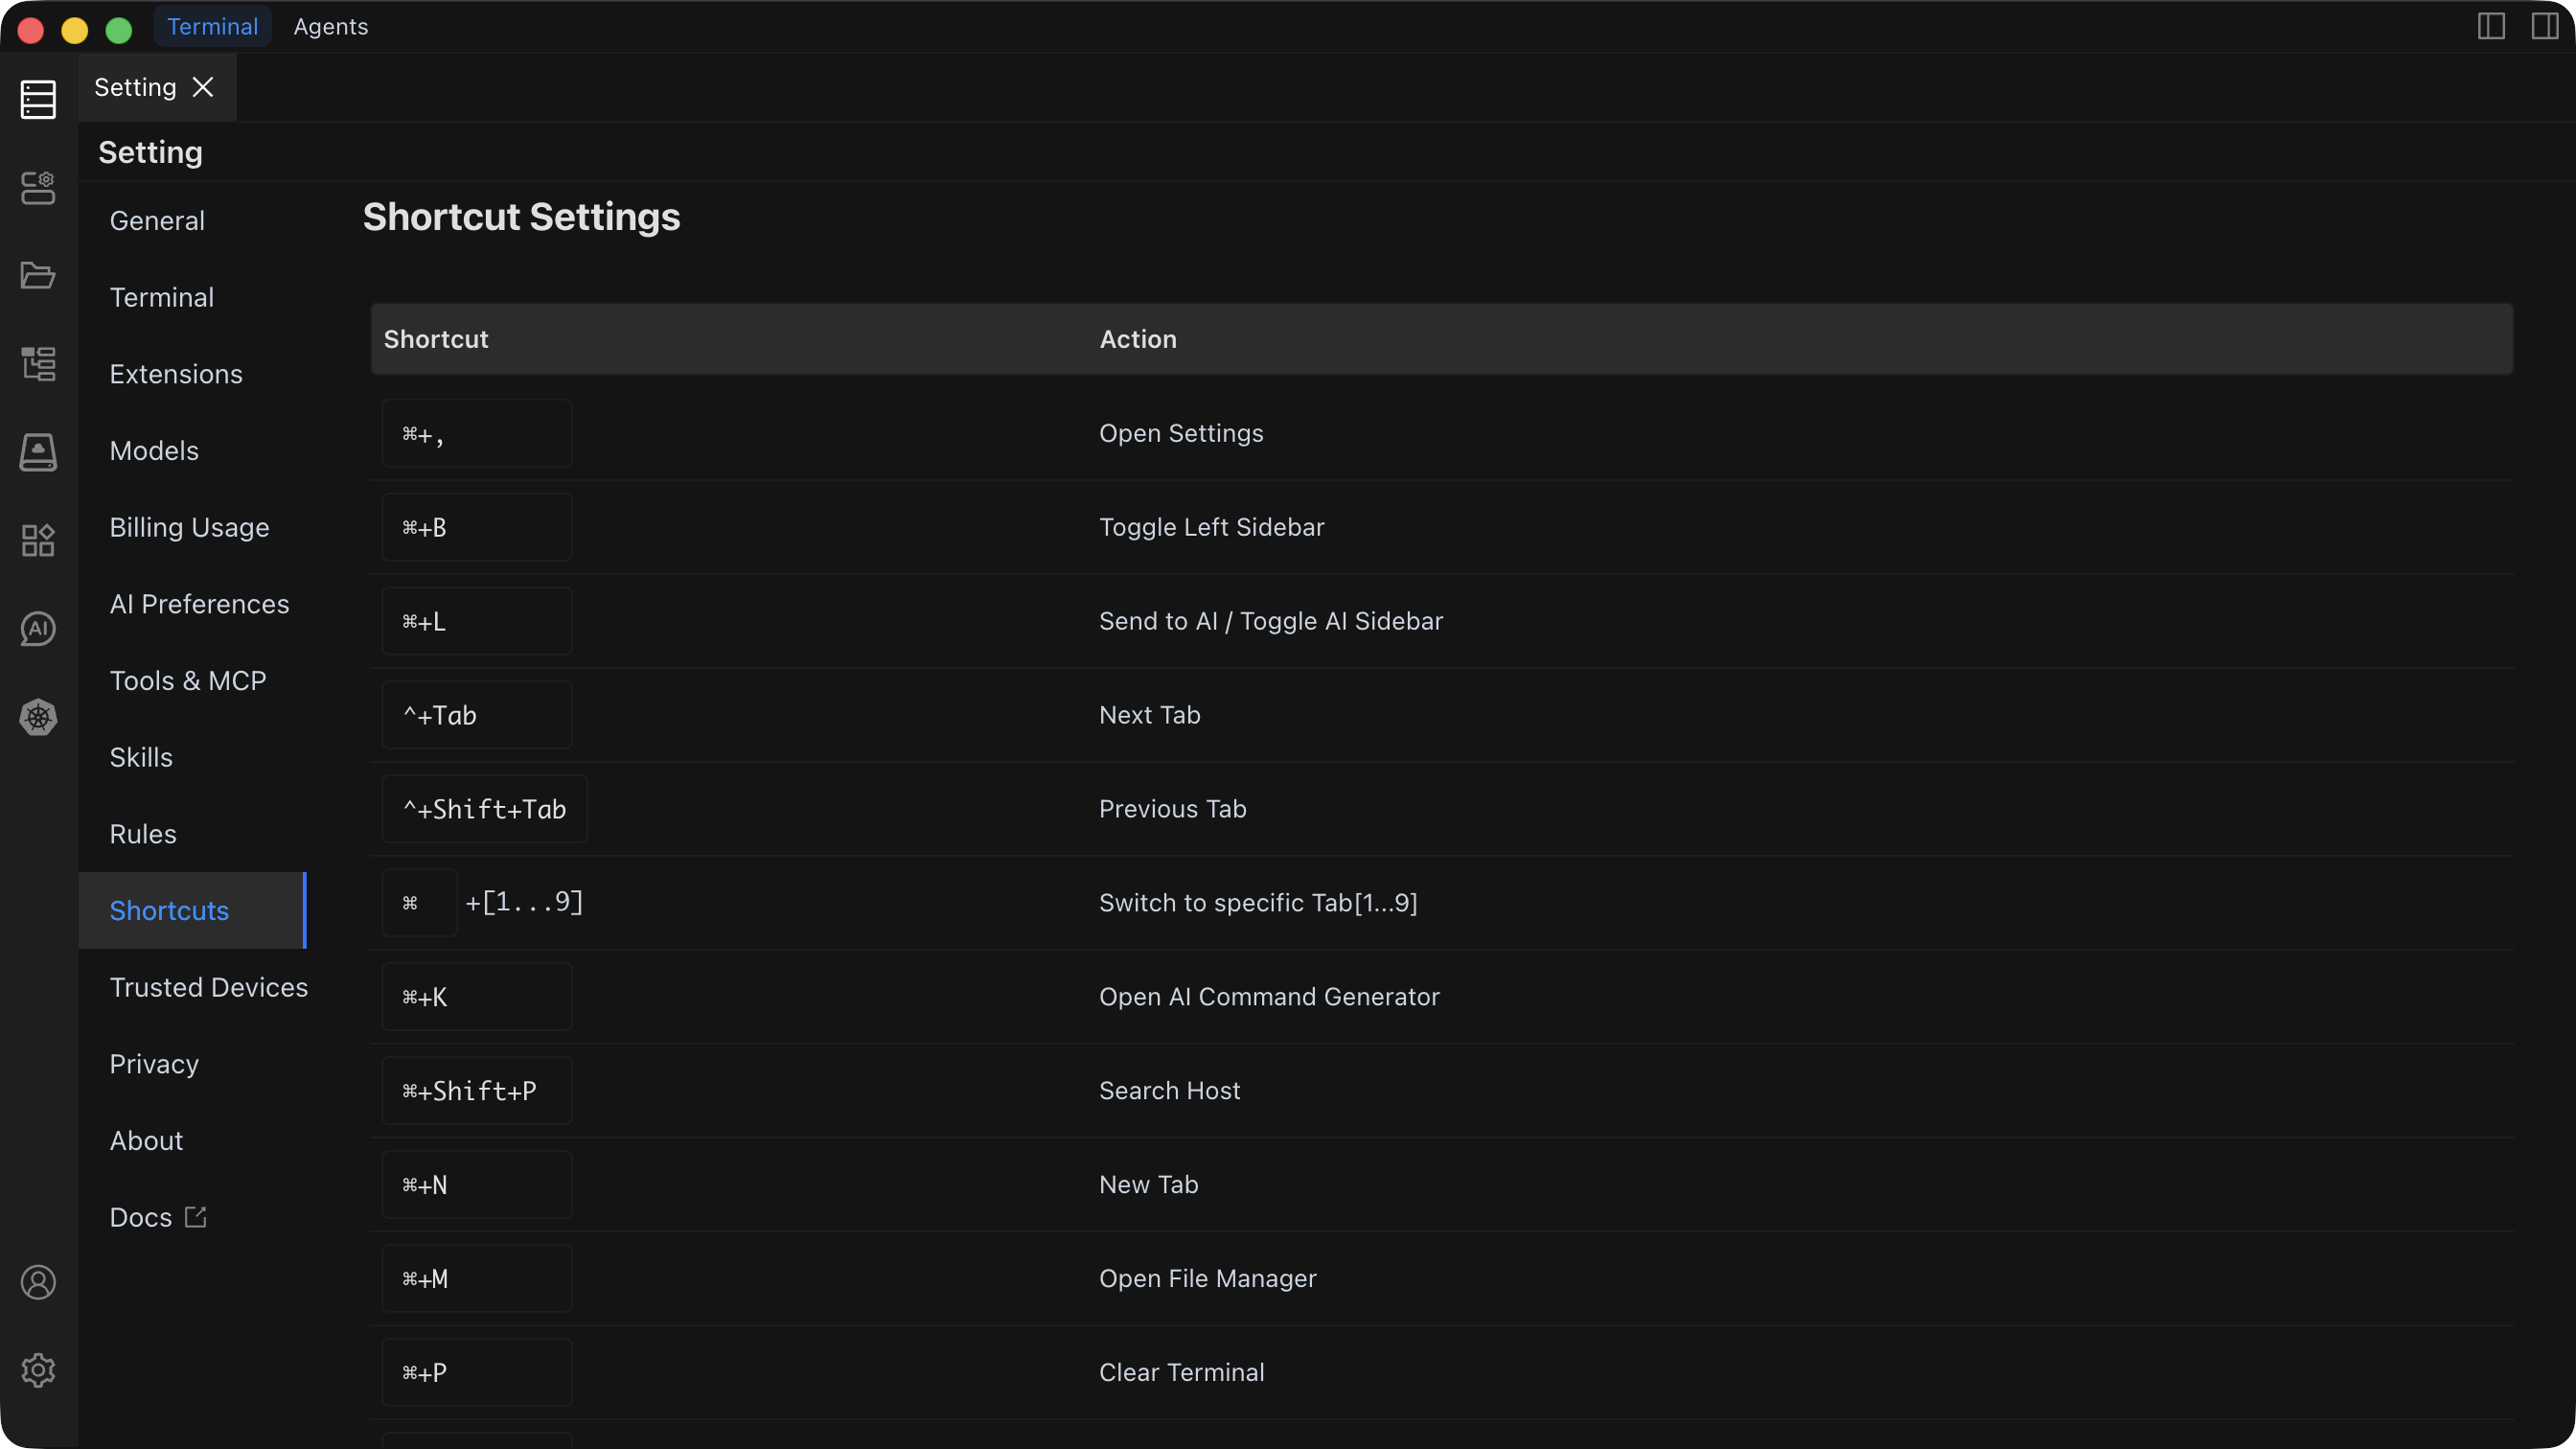
Task: Open the user account profile icon
Action: click(38, 1282)
